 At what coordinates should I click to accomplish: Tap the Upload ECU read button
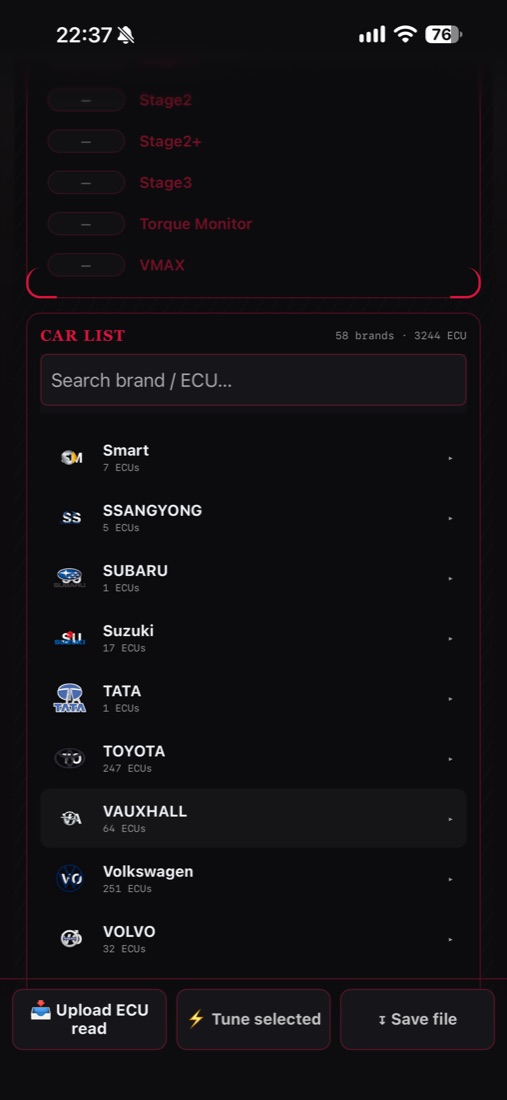tap(90, 1019)
